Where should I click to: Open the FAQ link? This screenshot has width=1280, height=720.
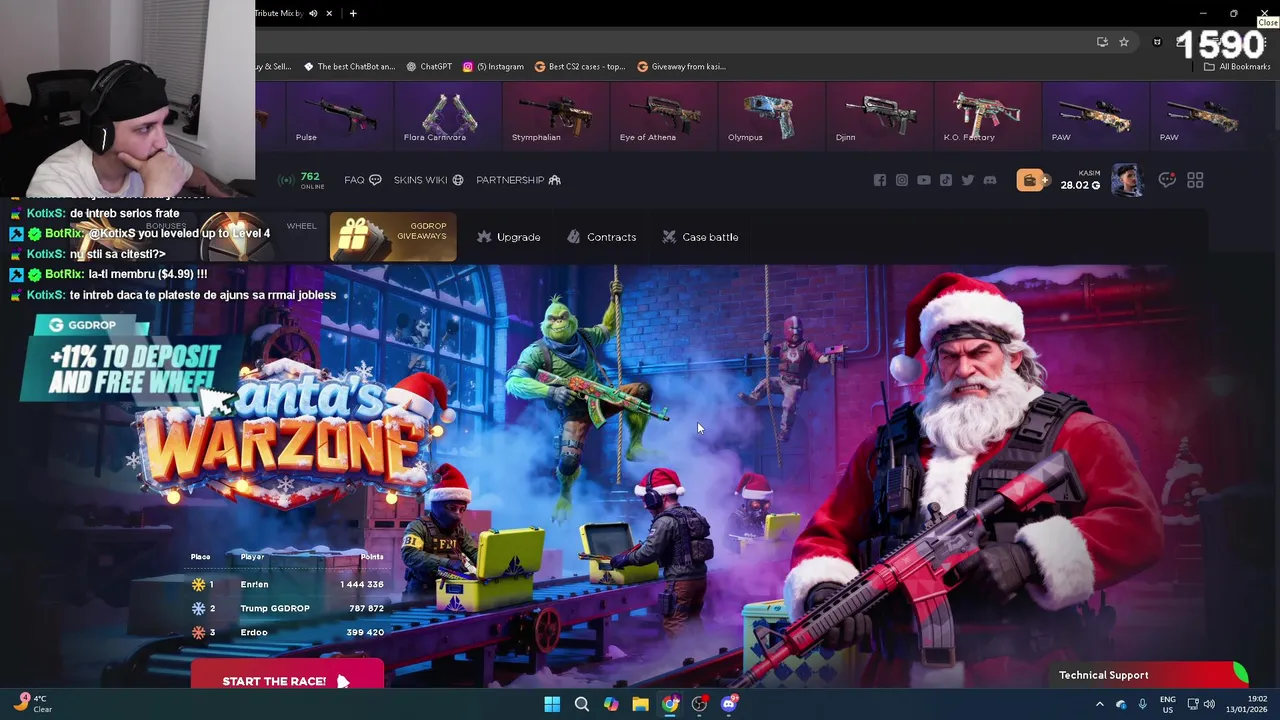(363, 180)
